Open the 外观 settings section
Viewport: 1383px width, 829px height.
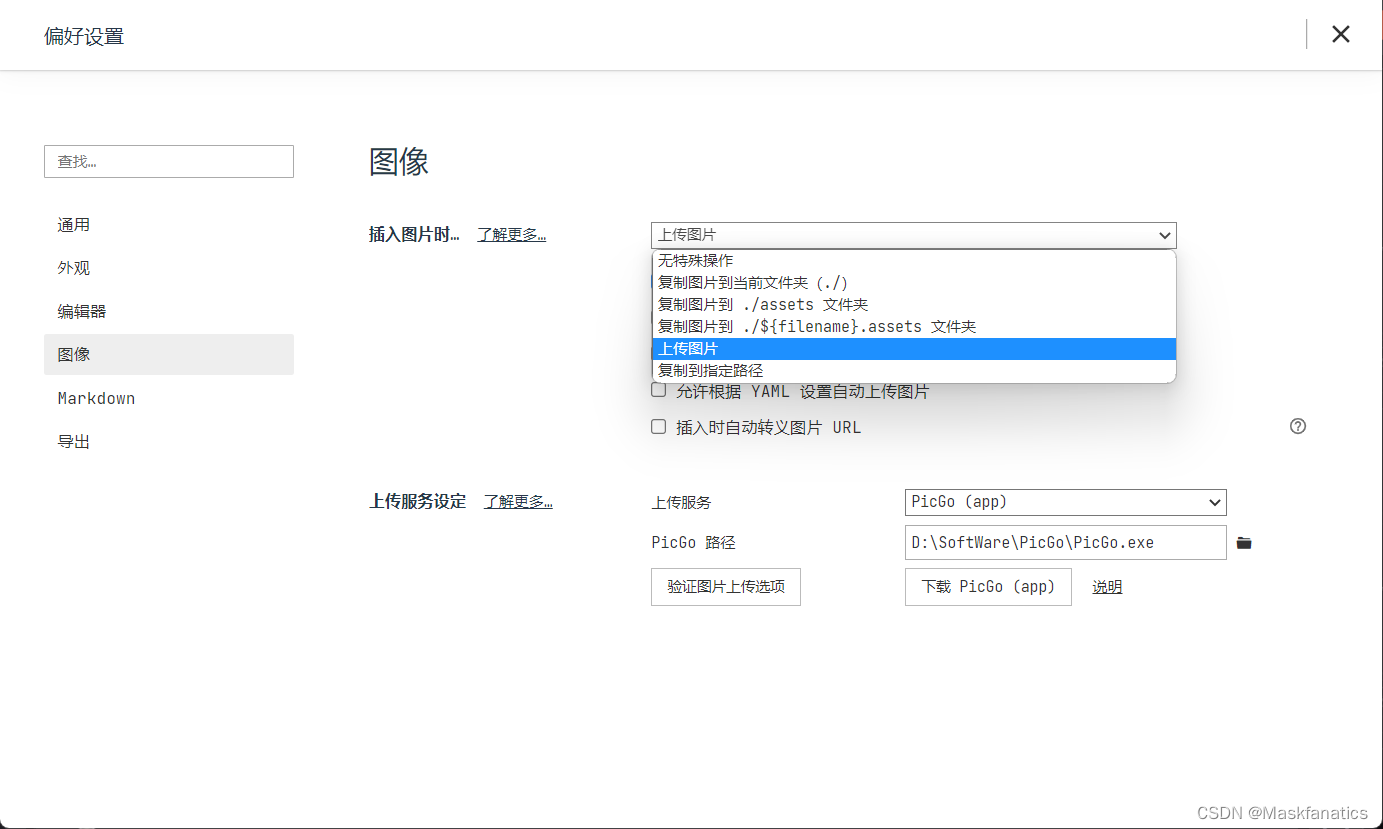pos(169,268)
